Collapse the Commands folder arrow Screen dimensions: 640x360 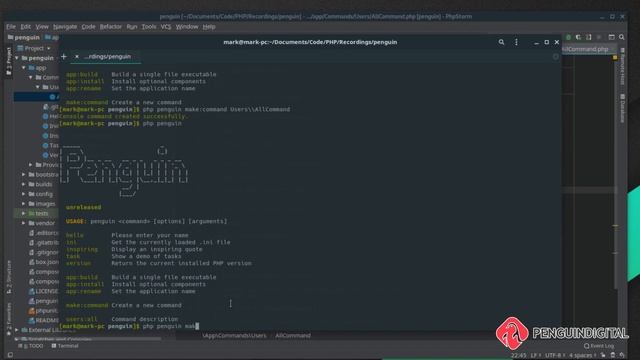[x=31, y=78]
